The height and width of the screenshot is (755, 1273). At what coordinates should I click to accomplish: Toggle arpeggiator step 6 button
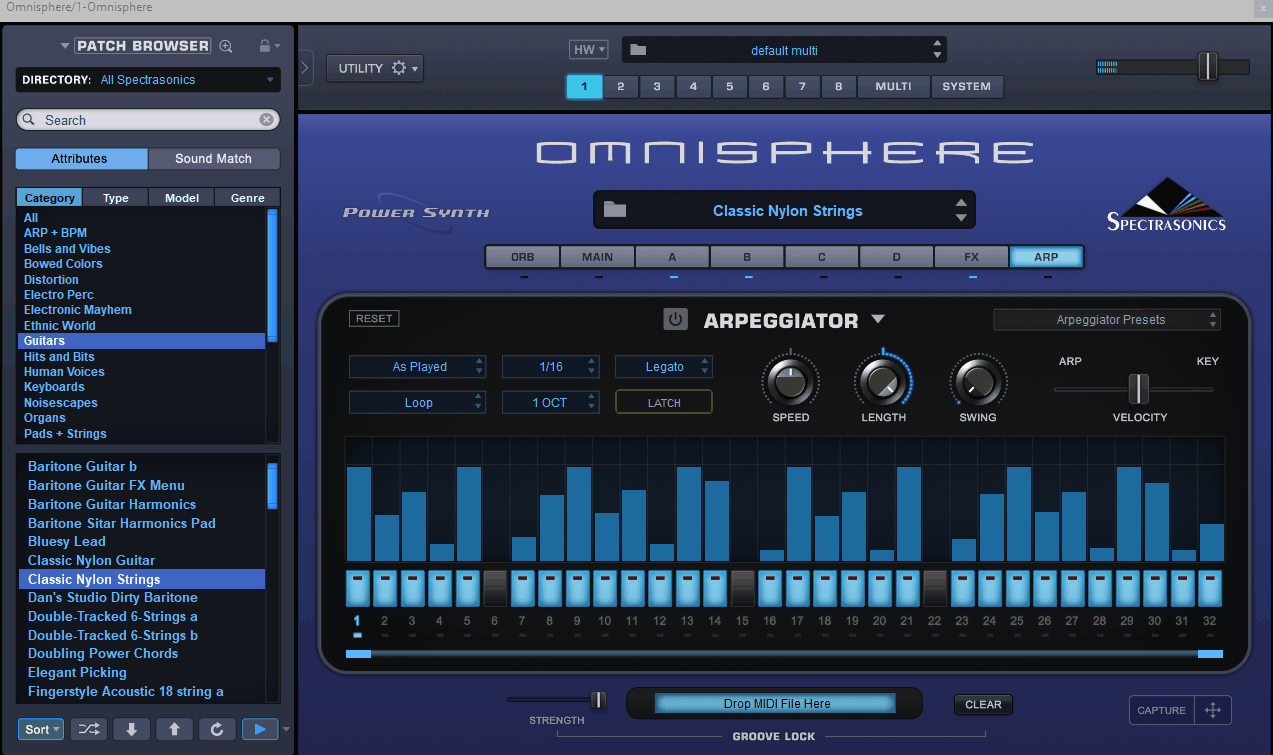(495, 588)
